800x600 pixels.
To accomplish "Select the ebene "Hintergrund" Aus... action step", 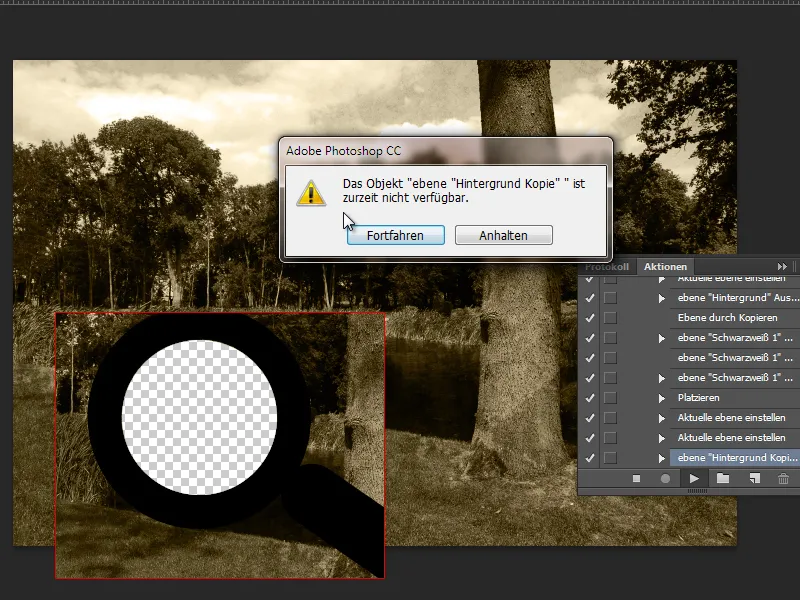I will coord(737,297).
